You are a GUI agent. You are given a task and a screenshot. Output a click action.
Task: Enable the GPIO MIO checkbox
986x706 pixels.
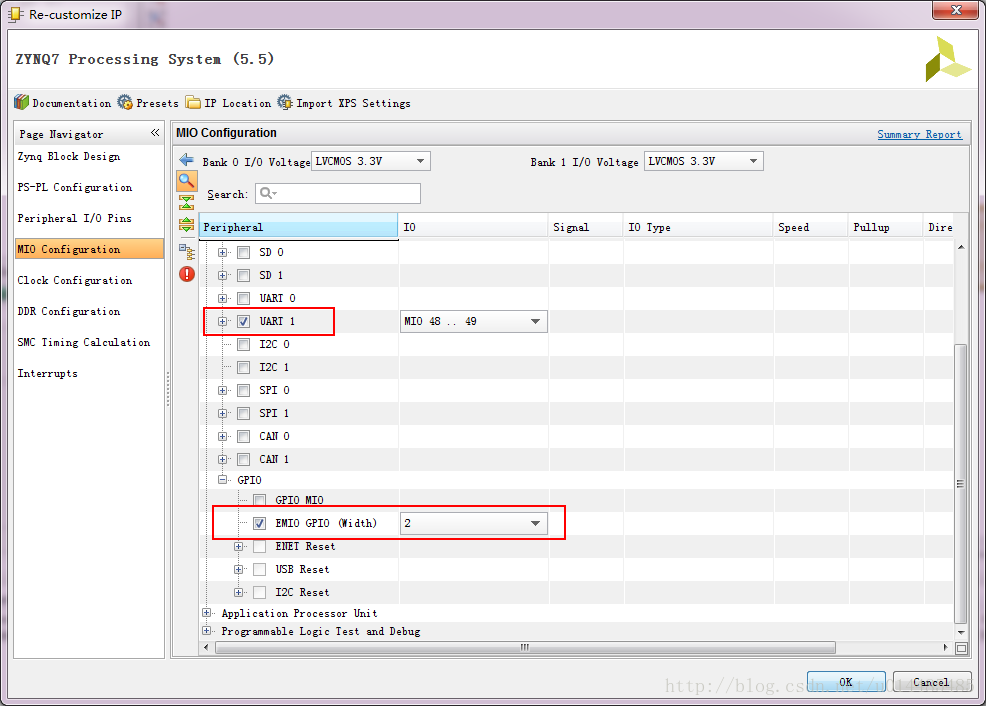[260, 500]
